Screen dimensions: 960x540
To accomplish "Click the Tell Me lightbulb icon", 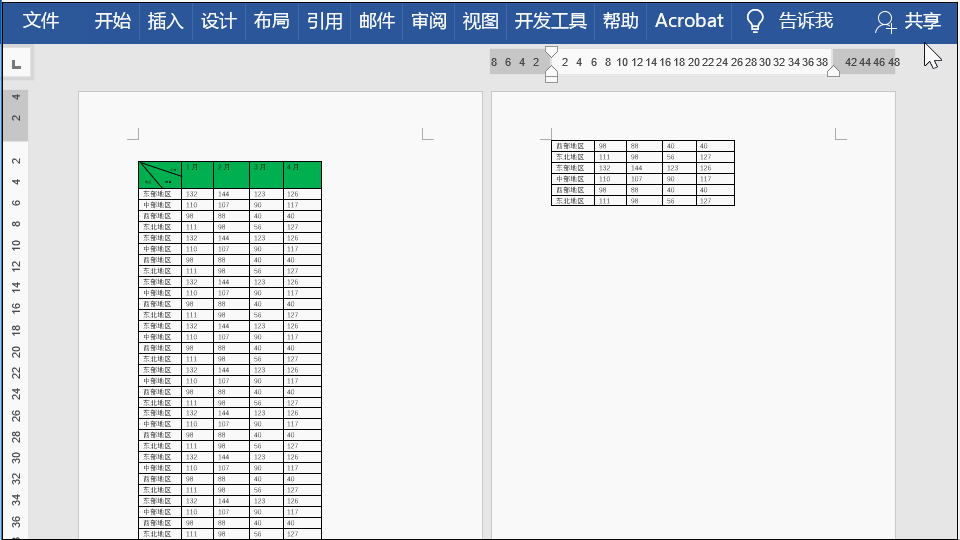I will click(755, 21).
